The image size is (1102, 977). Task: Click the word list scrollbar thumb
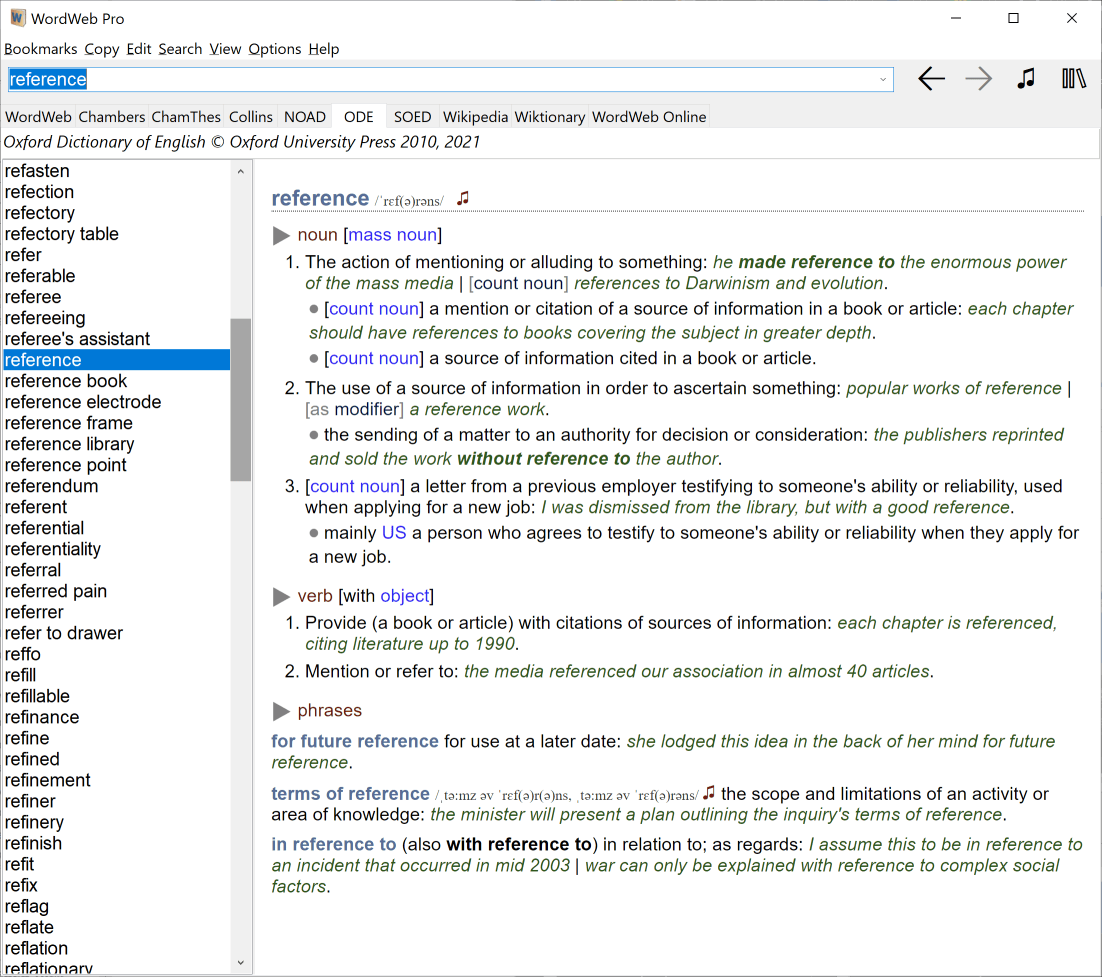coord(240,400)
